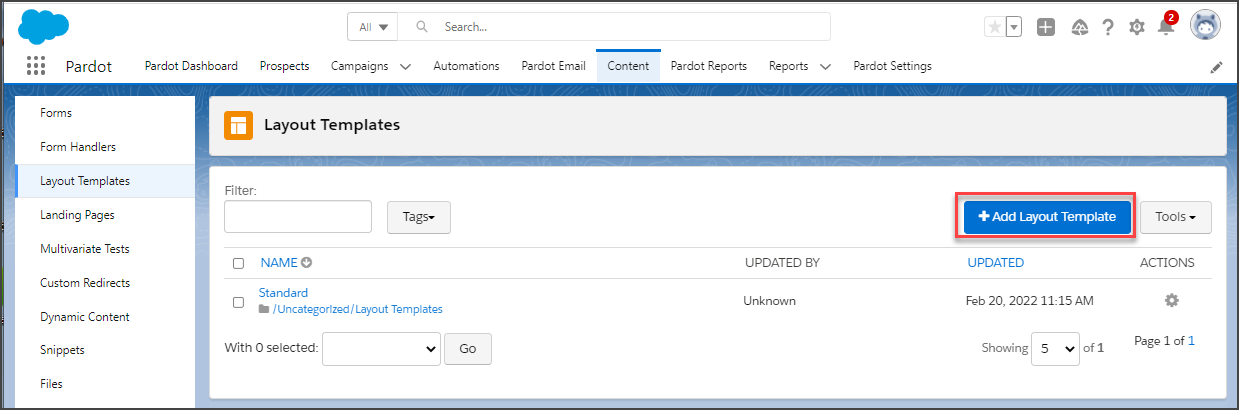Open the App Launcher grid icon
This screenshot has height=410, width=1239.
coord(36,67)
